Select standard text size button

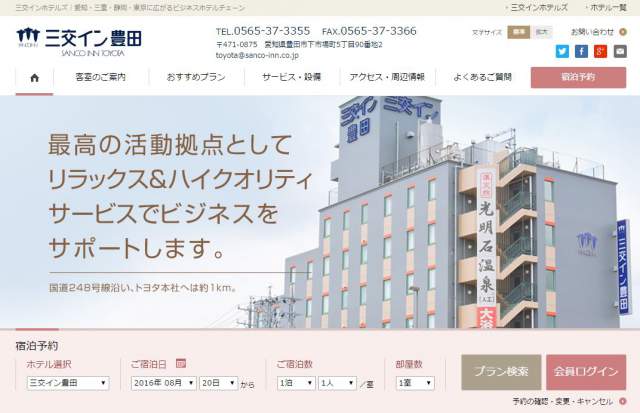pyautogui.click(x=518, y=32)
